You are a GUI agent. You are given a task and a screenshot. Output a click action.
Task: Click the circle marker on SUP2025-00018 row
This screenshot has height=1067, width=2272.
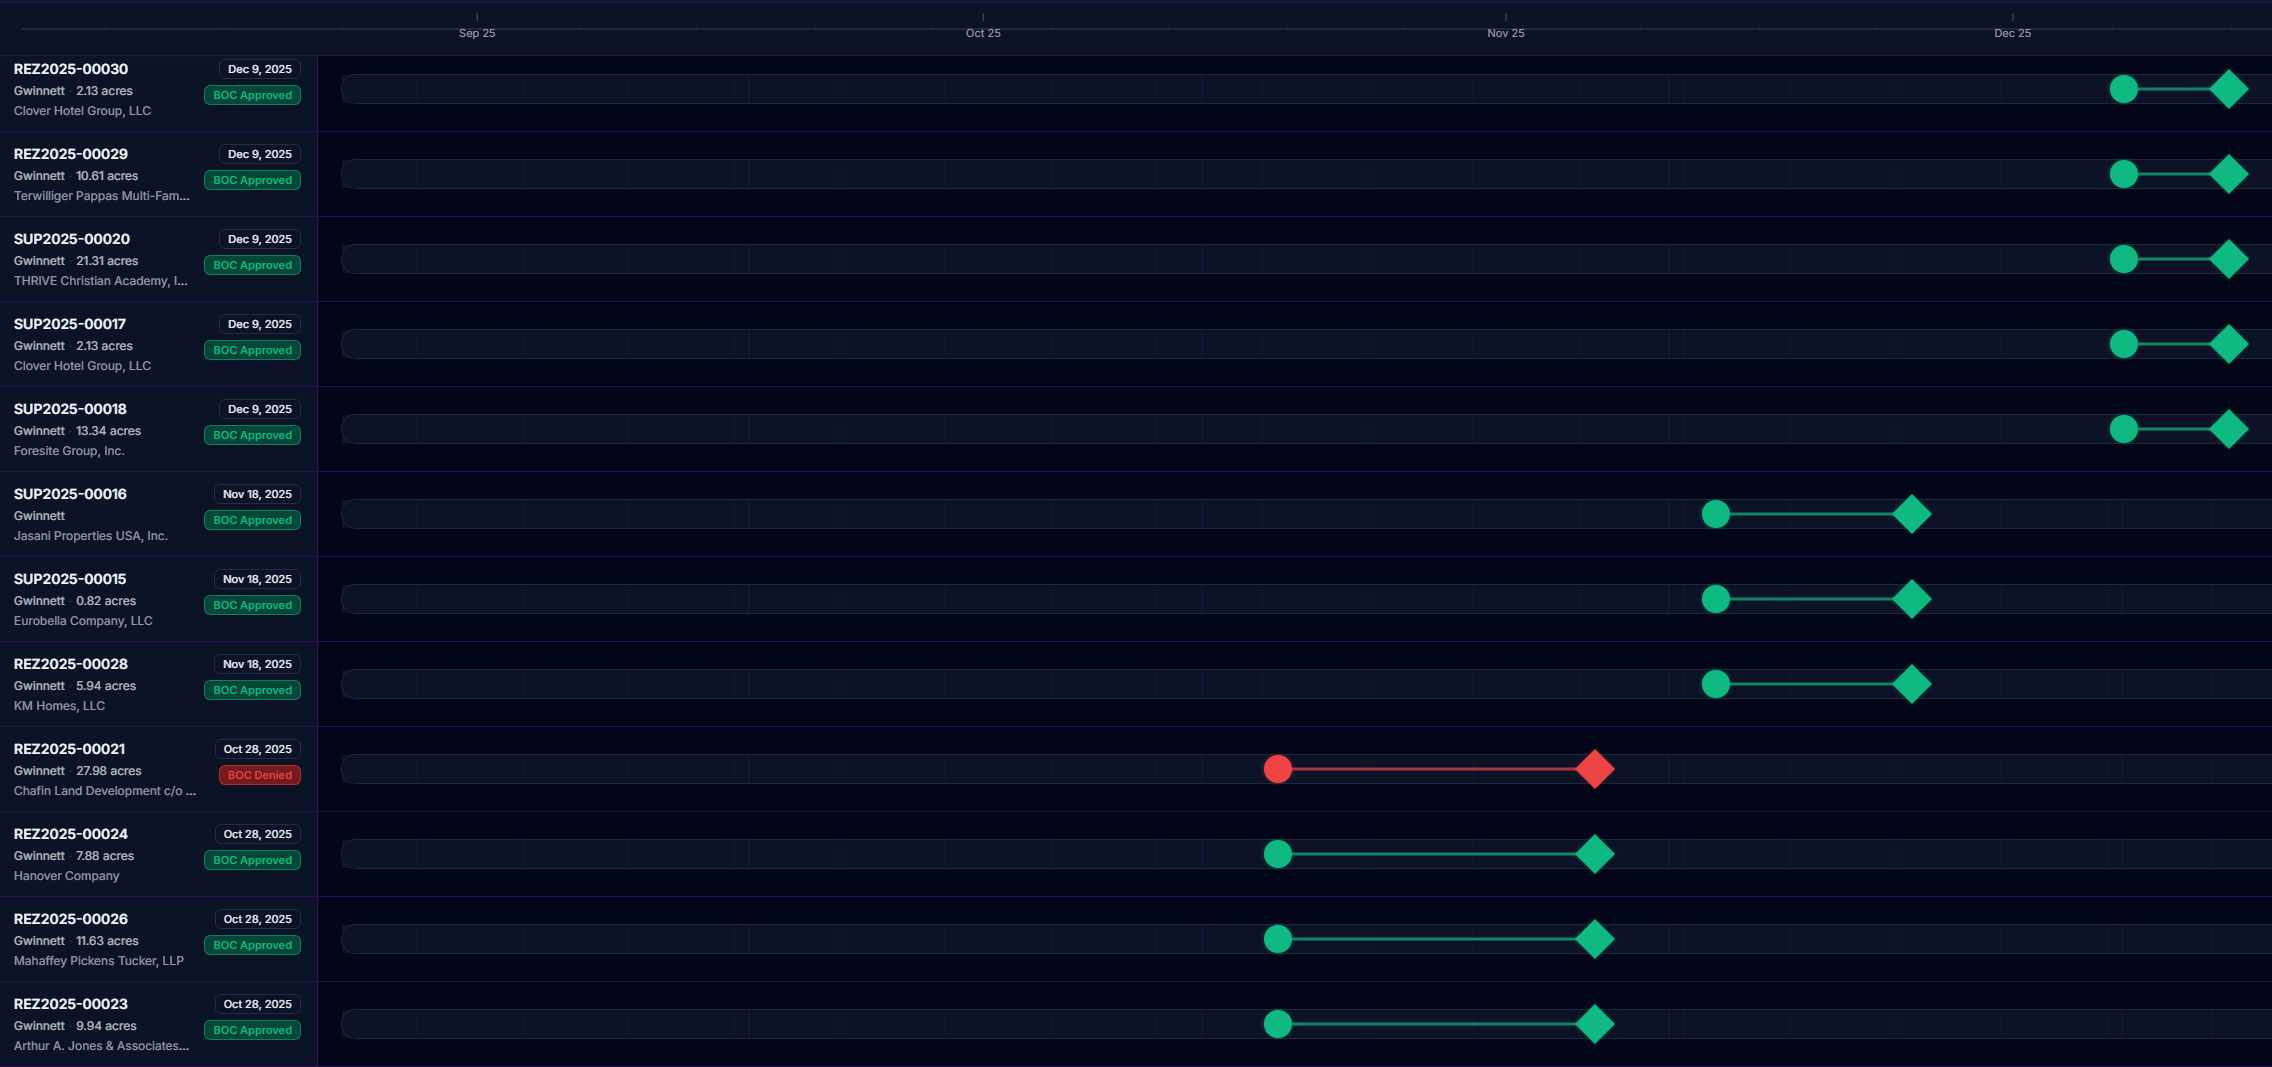coord(2123,429)
